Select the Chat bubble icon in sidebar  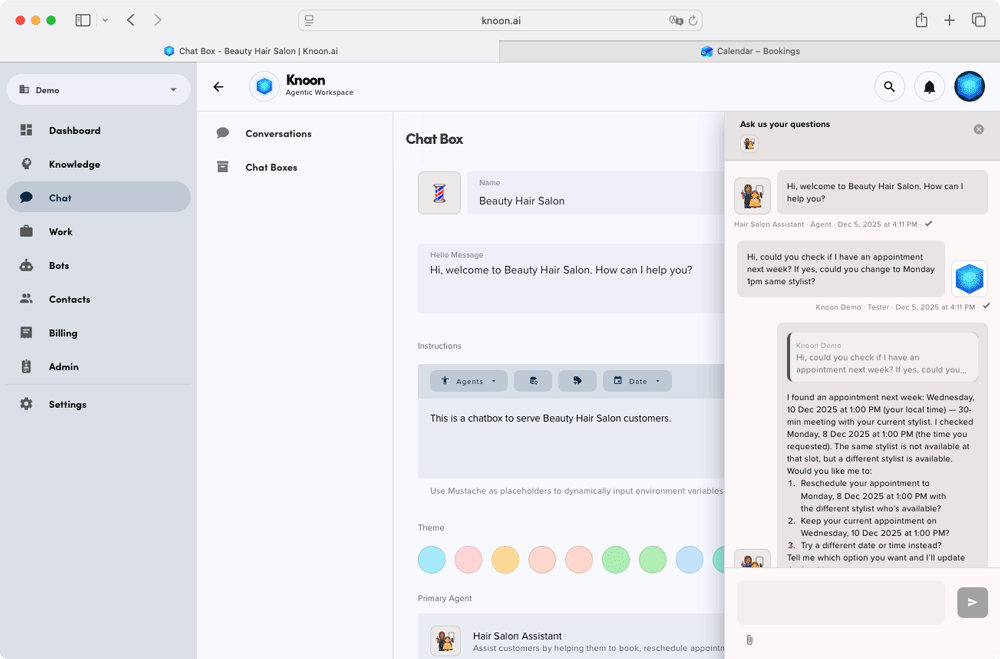point(26,198)
